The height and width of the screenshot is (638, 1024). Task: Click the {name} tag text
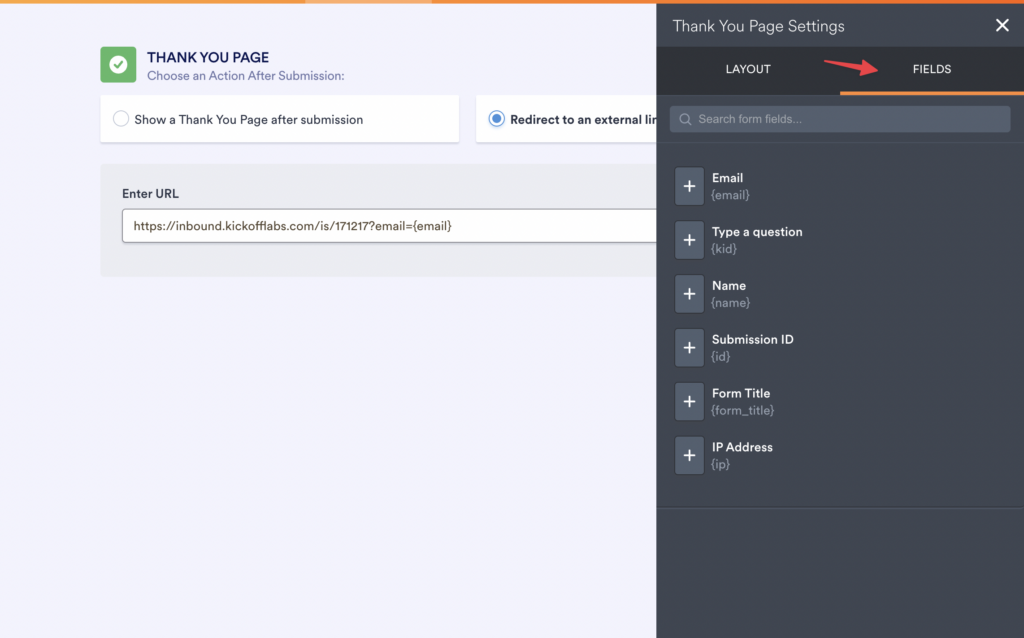click(730, 302)
